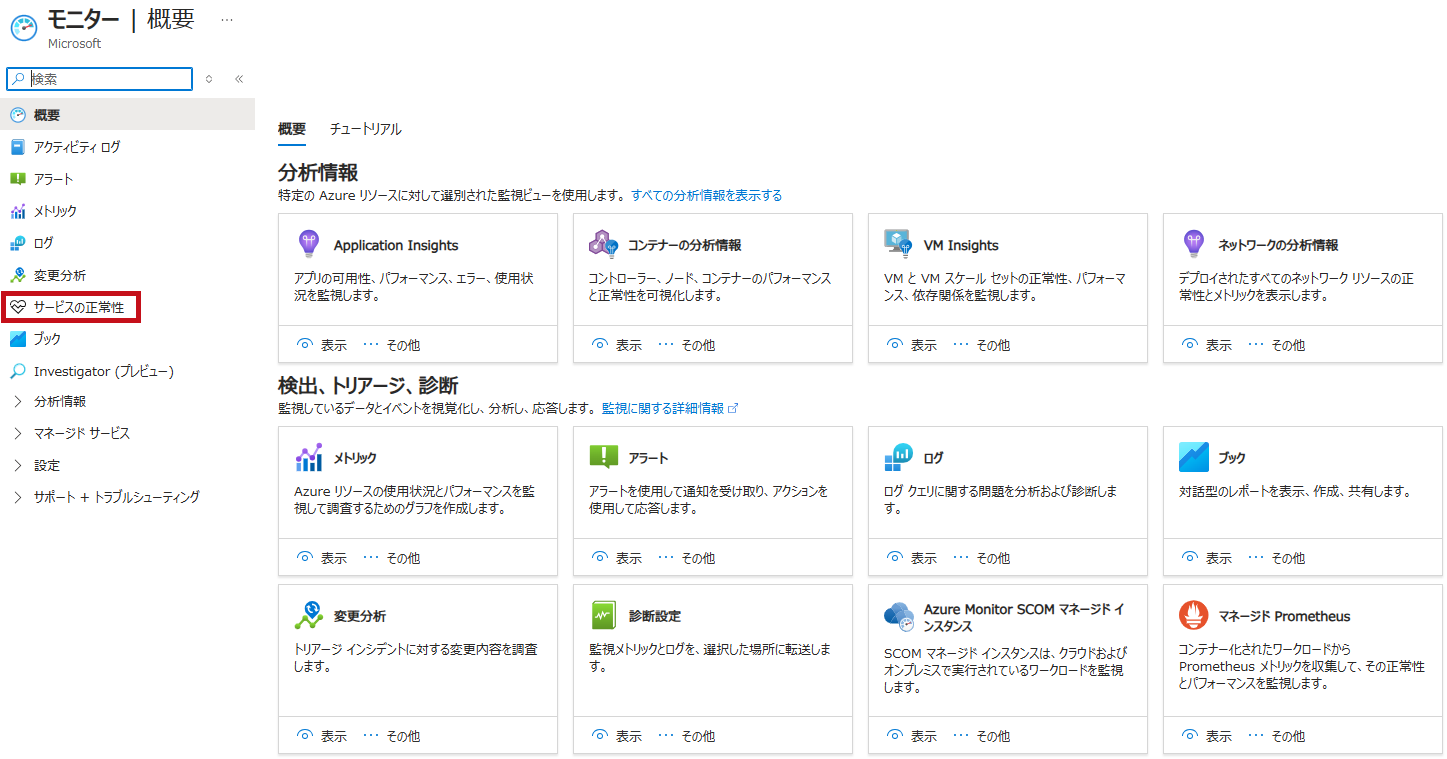Expand サポート + トラブルシューティング section
The height and width of the screenshot is (759, 1447).
tap(18, 497)
